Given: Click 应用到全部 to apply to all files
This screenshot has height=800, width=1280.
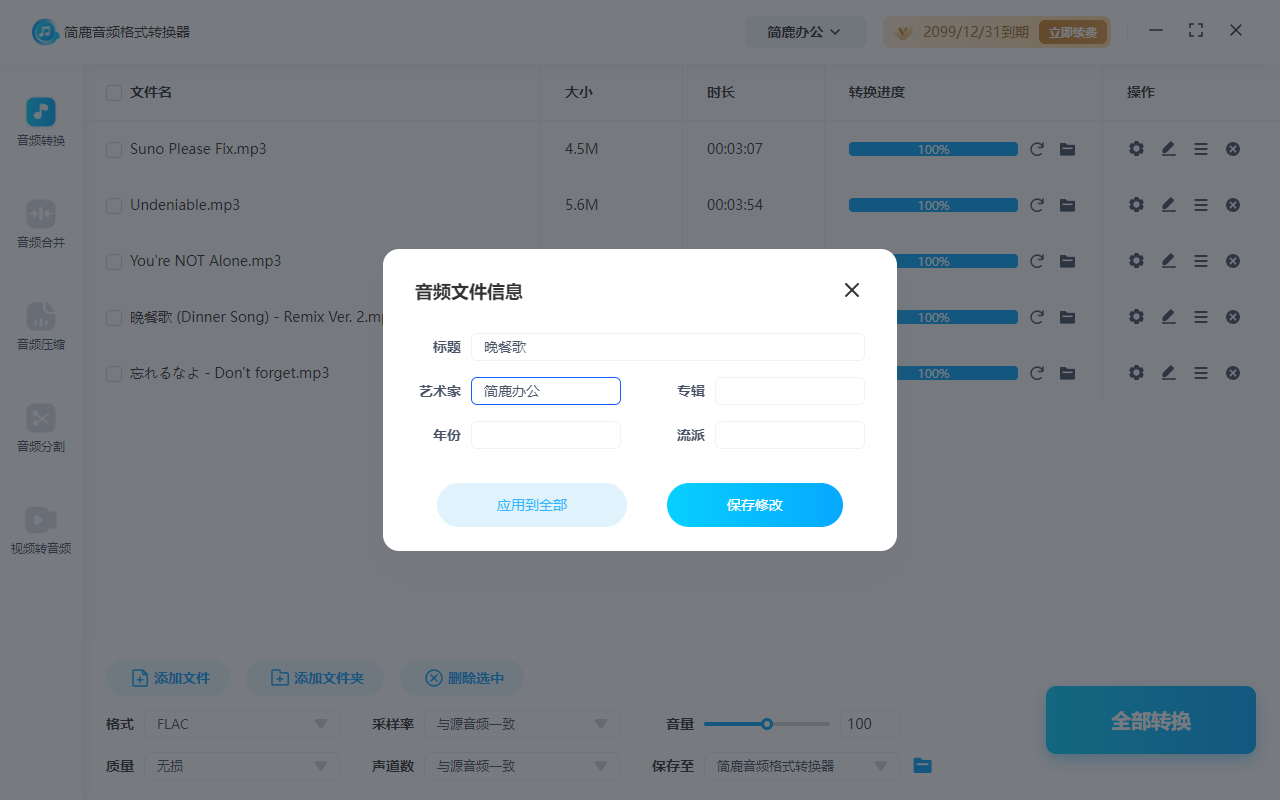Looking at the screenshot, I should pyautogui.click(x=531, y=505).
